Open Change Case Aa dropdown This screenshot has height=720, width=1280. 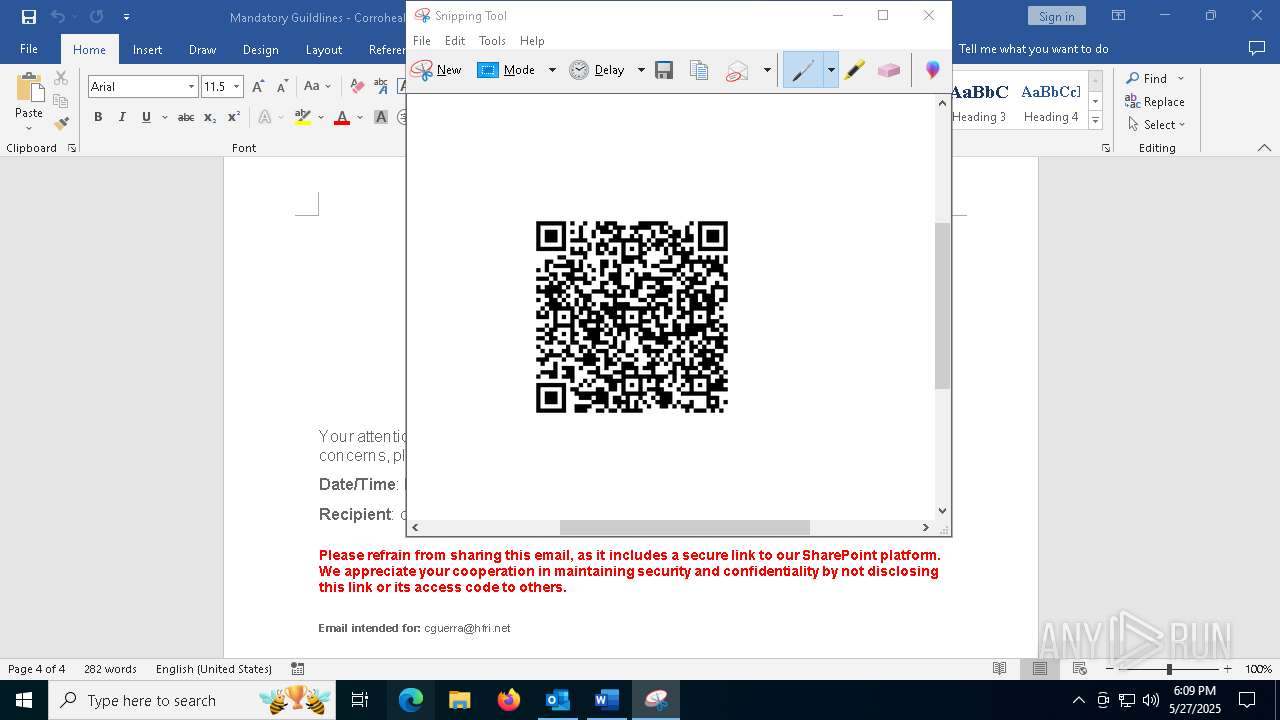[x=318, y=87]
